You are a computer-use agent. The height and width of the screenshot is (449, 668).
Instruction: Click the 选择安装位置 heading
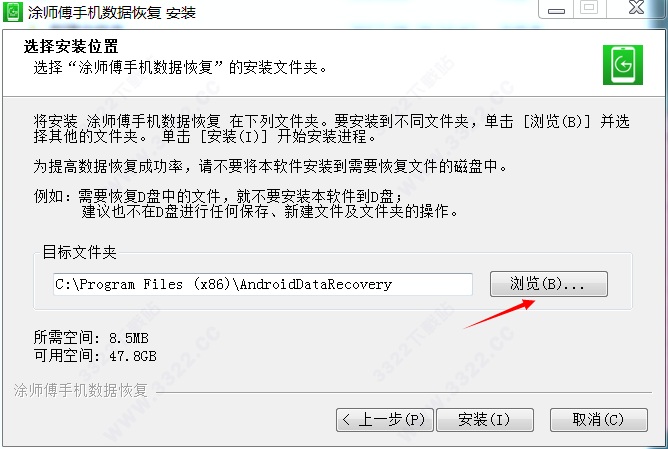71,46
